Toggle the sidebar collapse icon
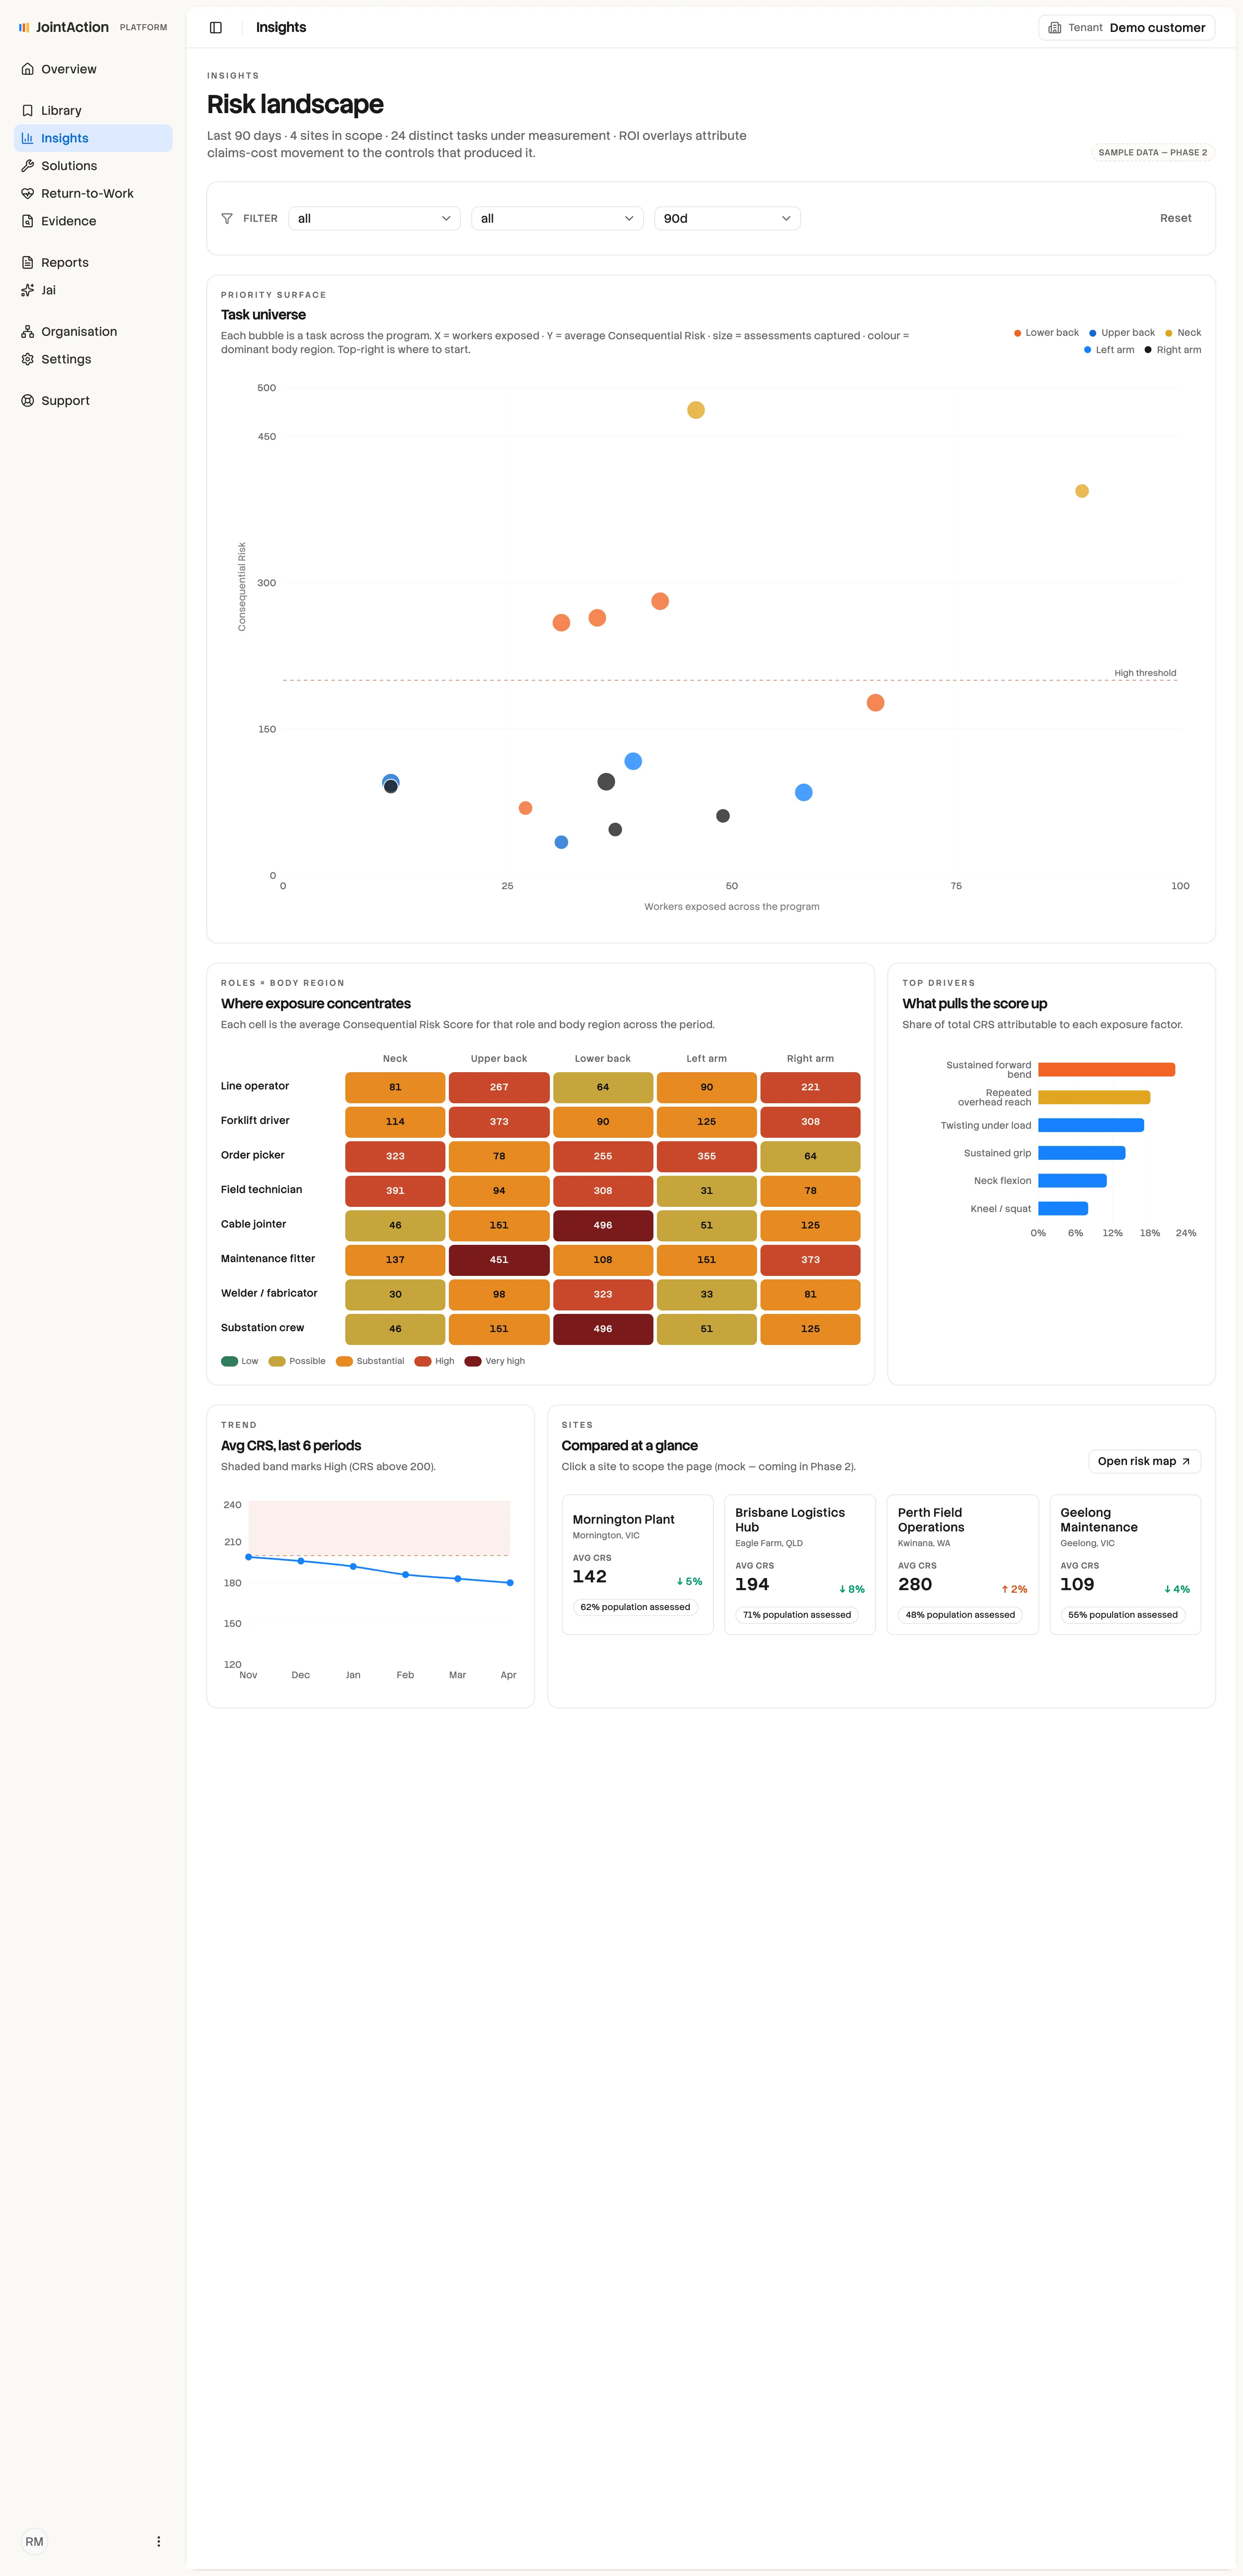The height and width of the screenshot is (2576, 1243). tap(216, 28)
